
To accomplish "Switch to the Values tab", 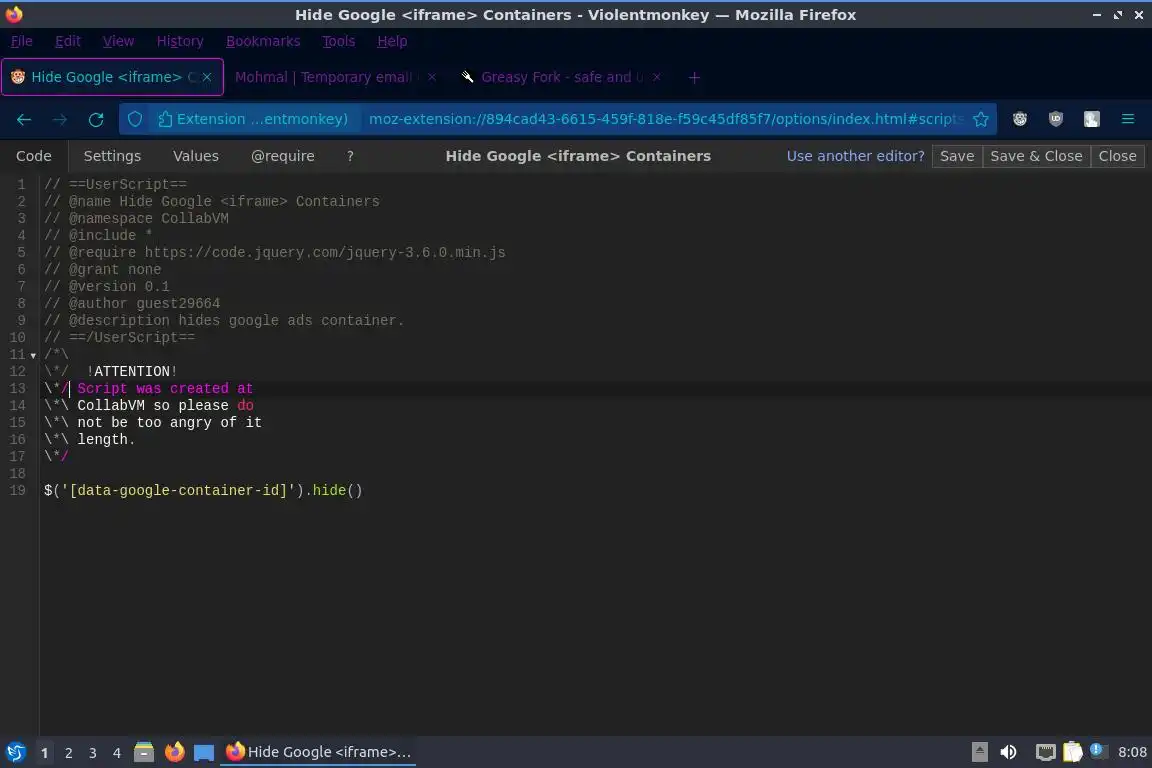I will click(x=195, y=156).
